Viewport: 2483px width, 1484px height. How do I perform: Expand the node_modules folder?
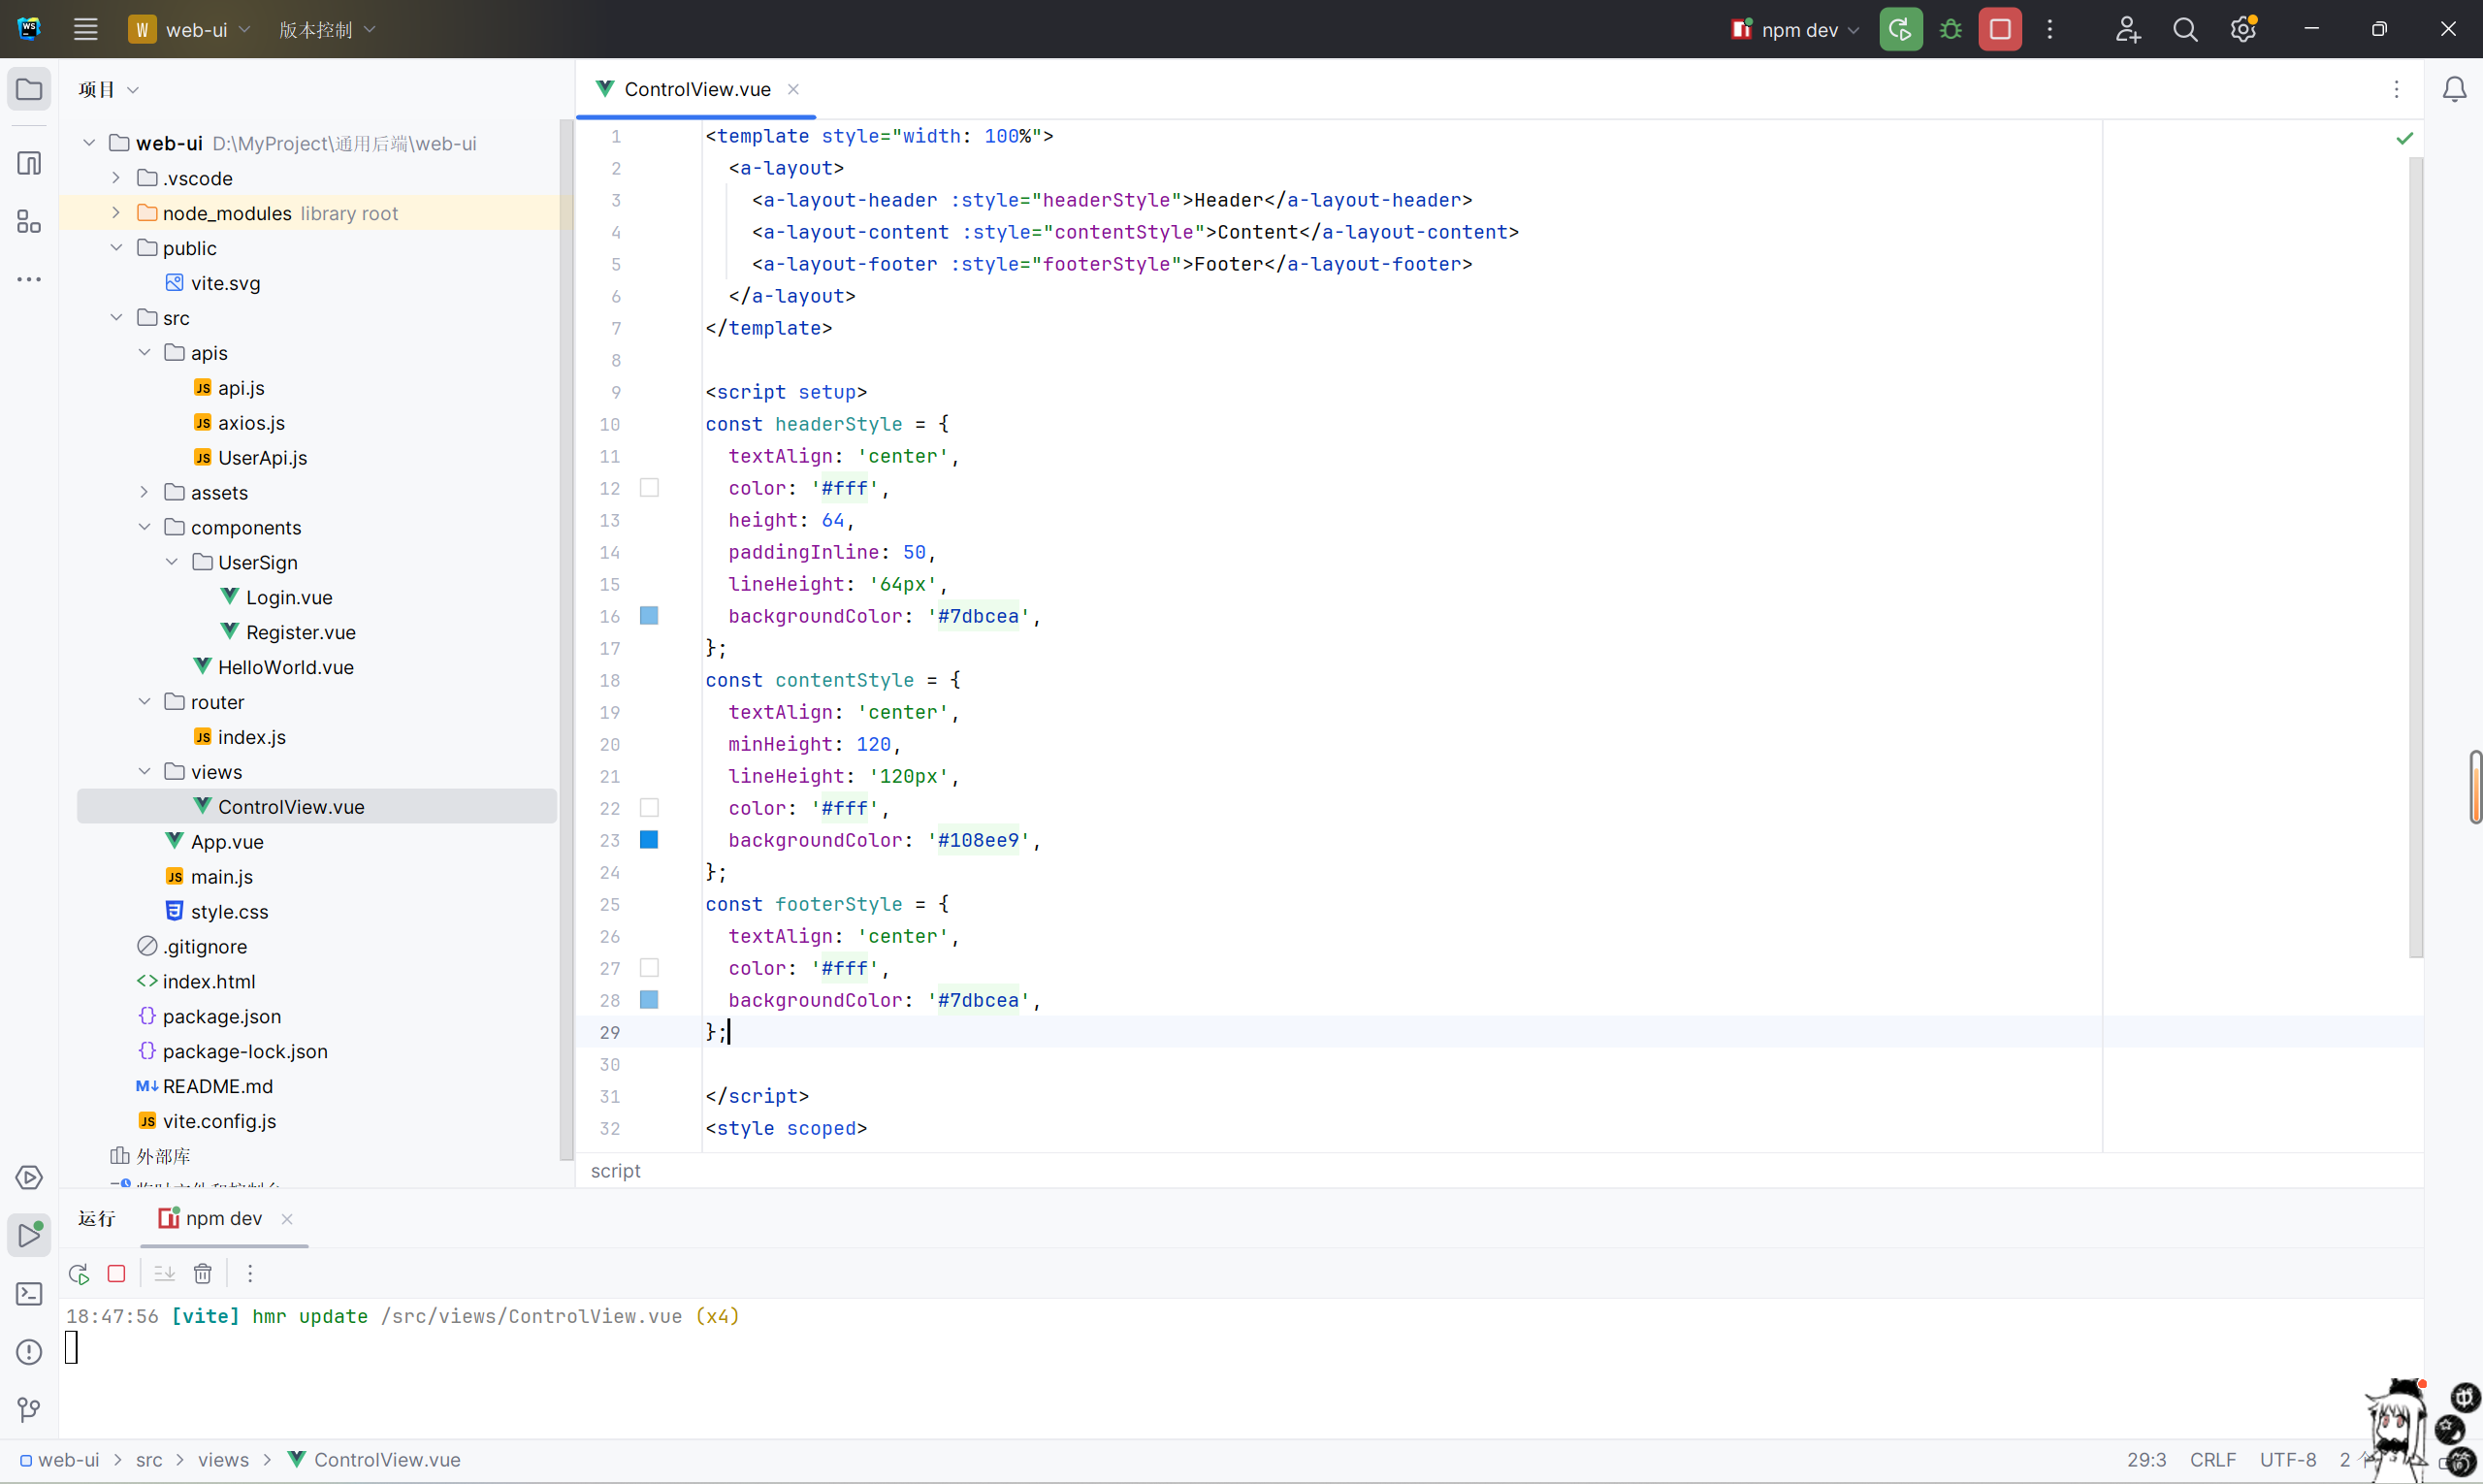coord(116,213)
